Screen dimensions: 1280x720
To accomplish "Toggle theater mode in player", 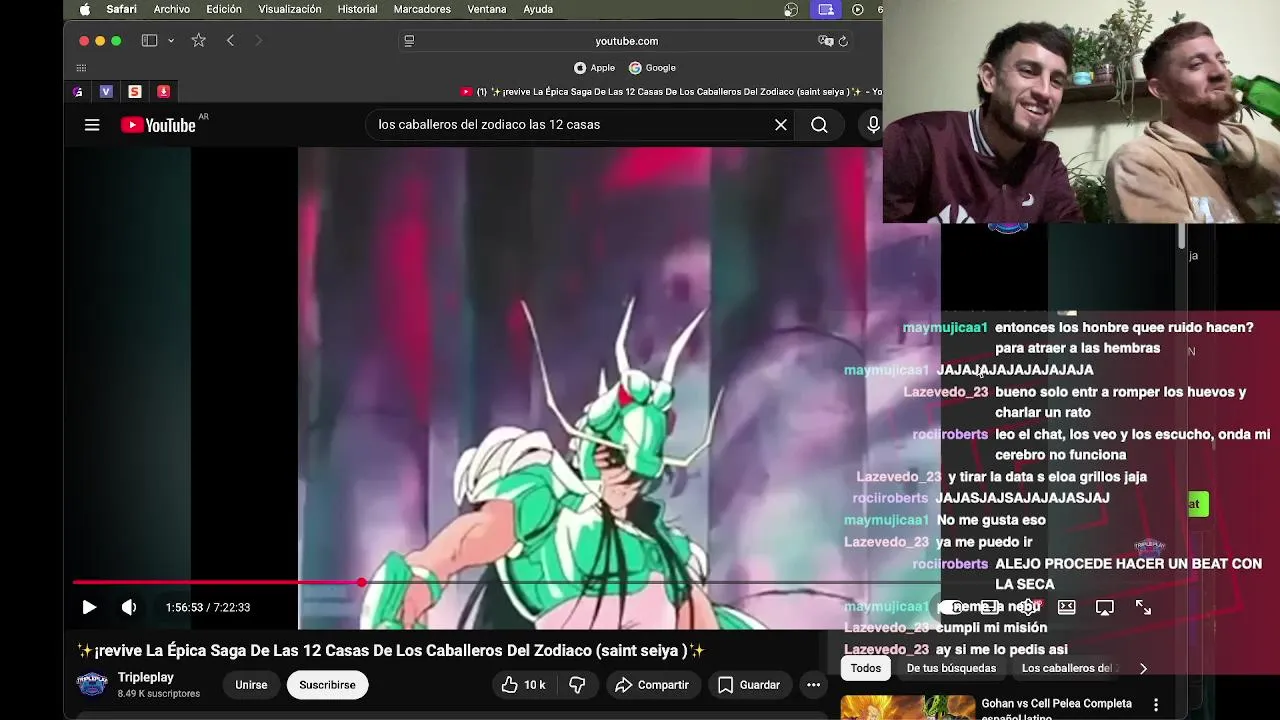I will click(1067, 607).
